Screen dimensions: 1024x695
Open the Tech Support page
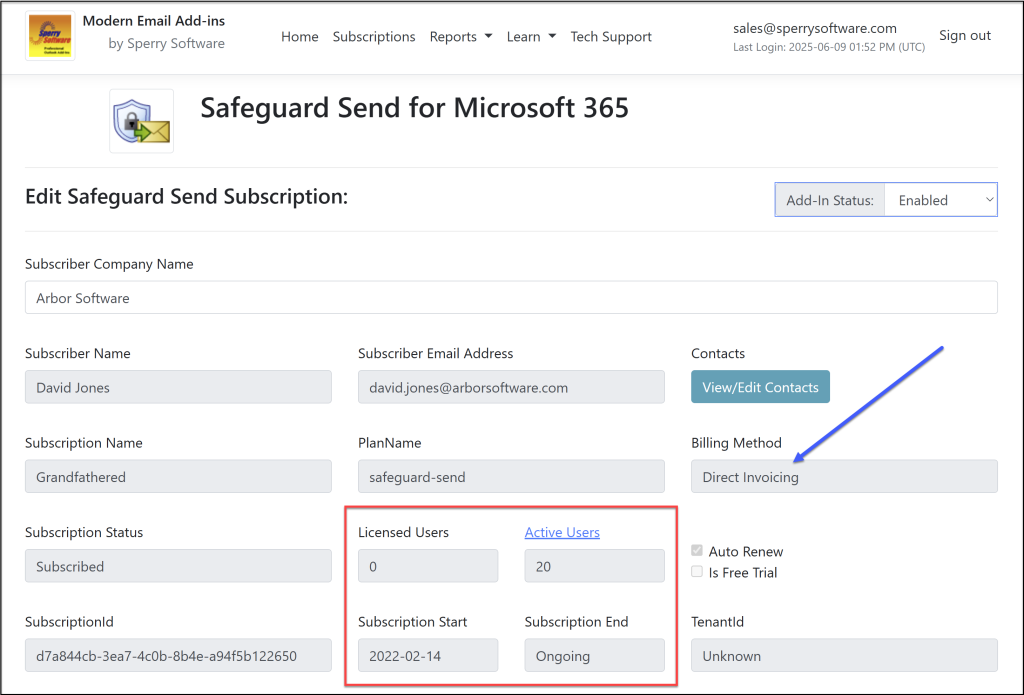tap(611, 37)
